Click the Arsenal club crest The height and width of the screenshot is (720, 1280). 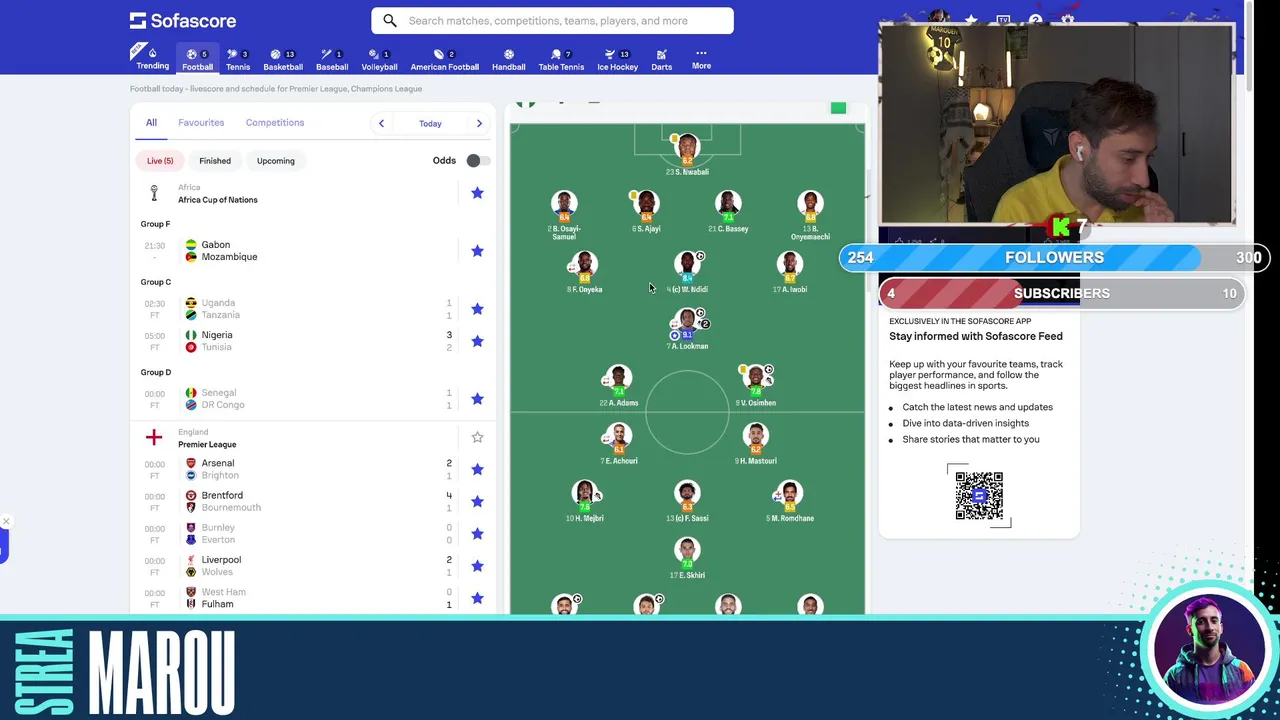coord(191,463)
